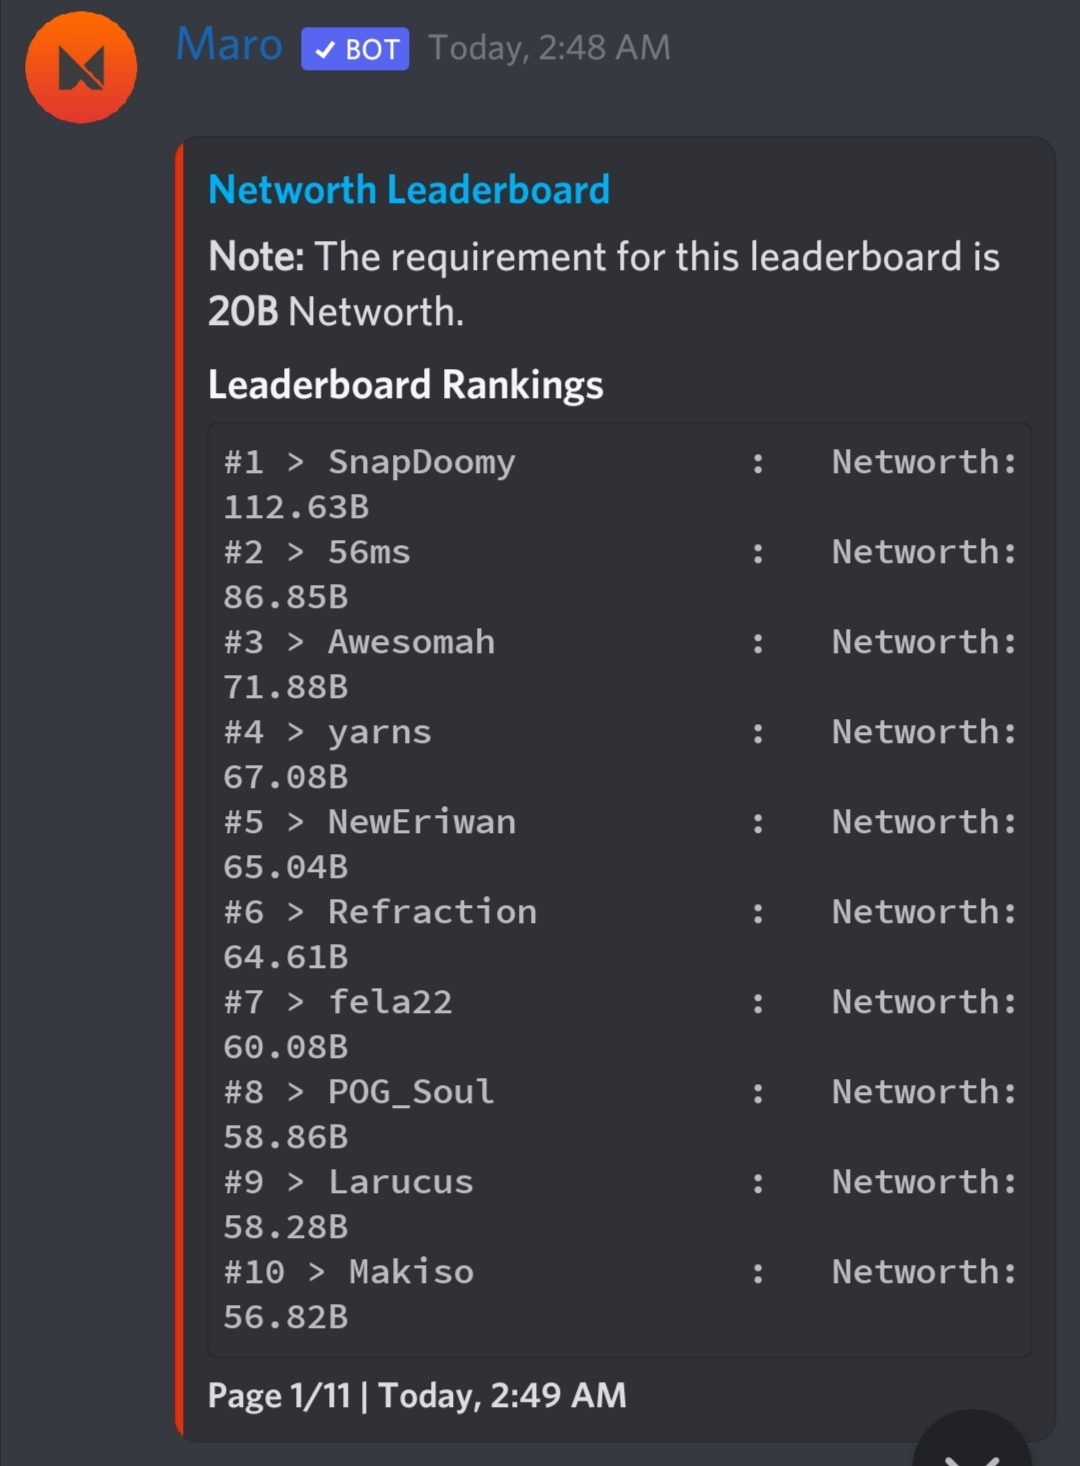Click the Page 1/11 footer text

pos(279,1395)
